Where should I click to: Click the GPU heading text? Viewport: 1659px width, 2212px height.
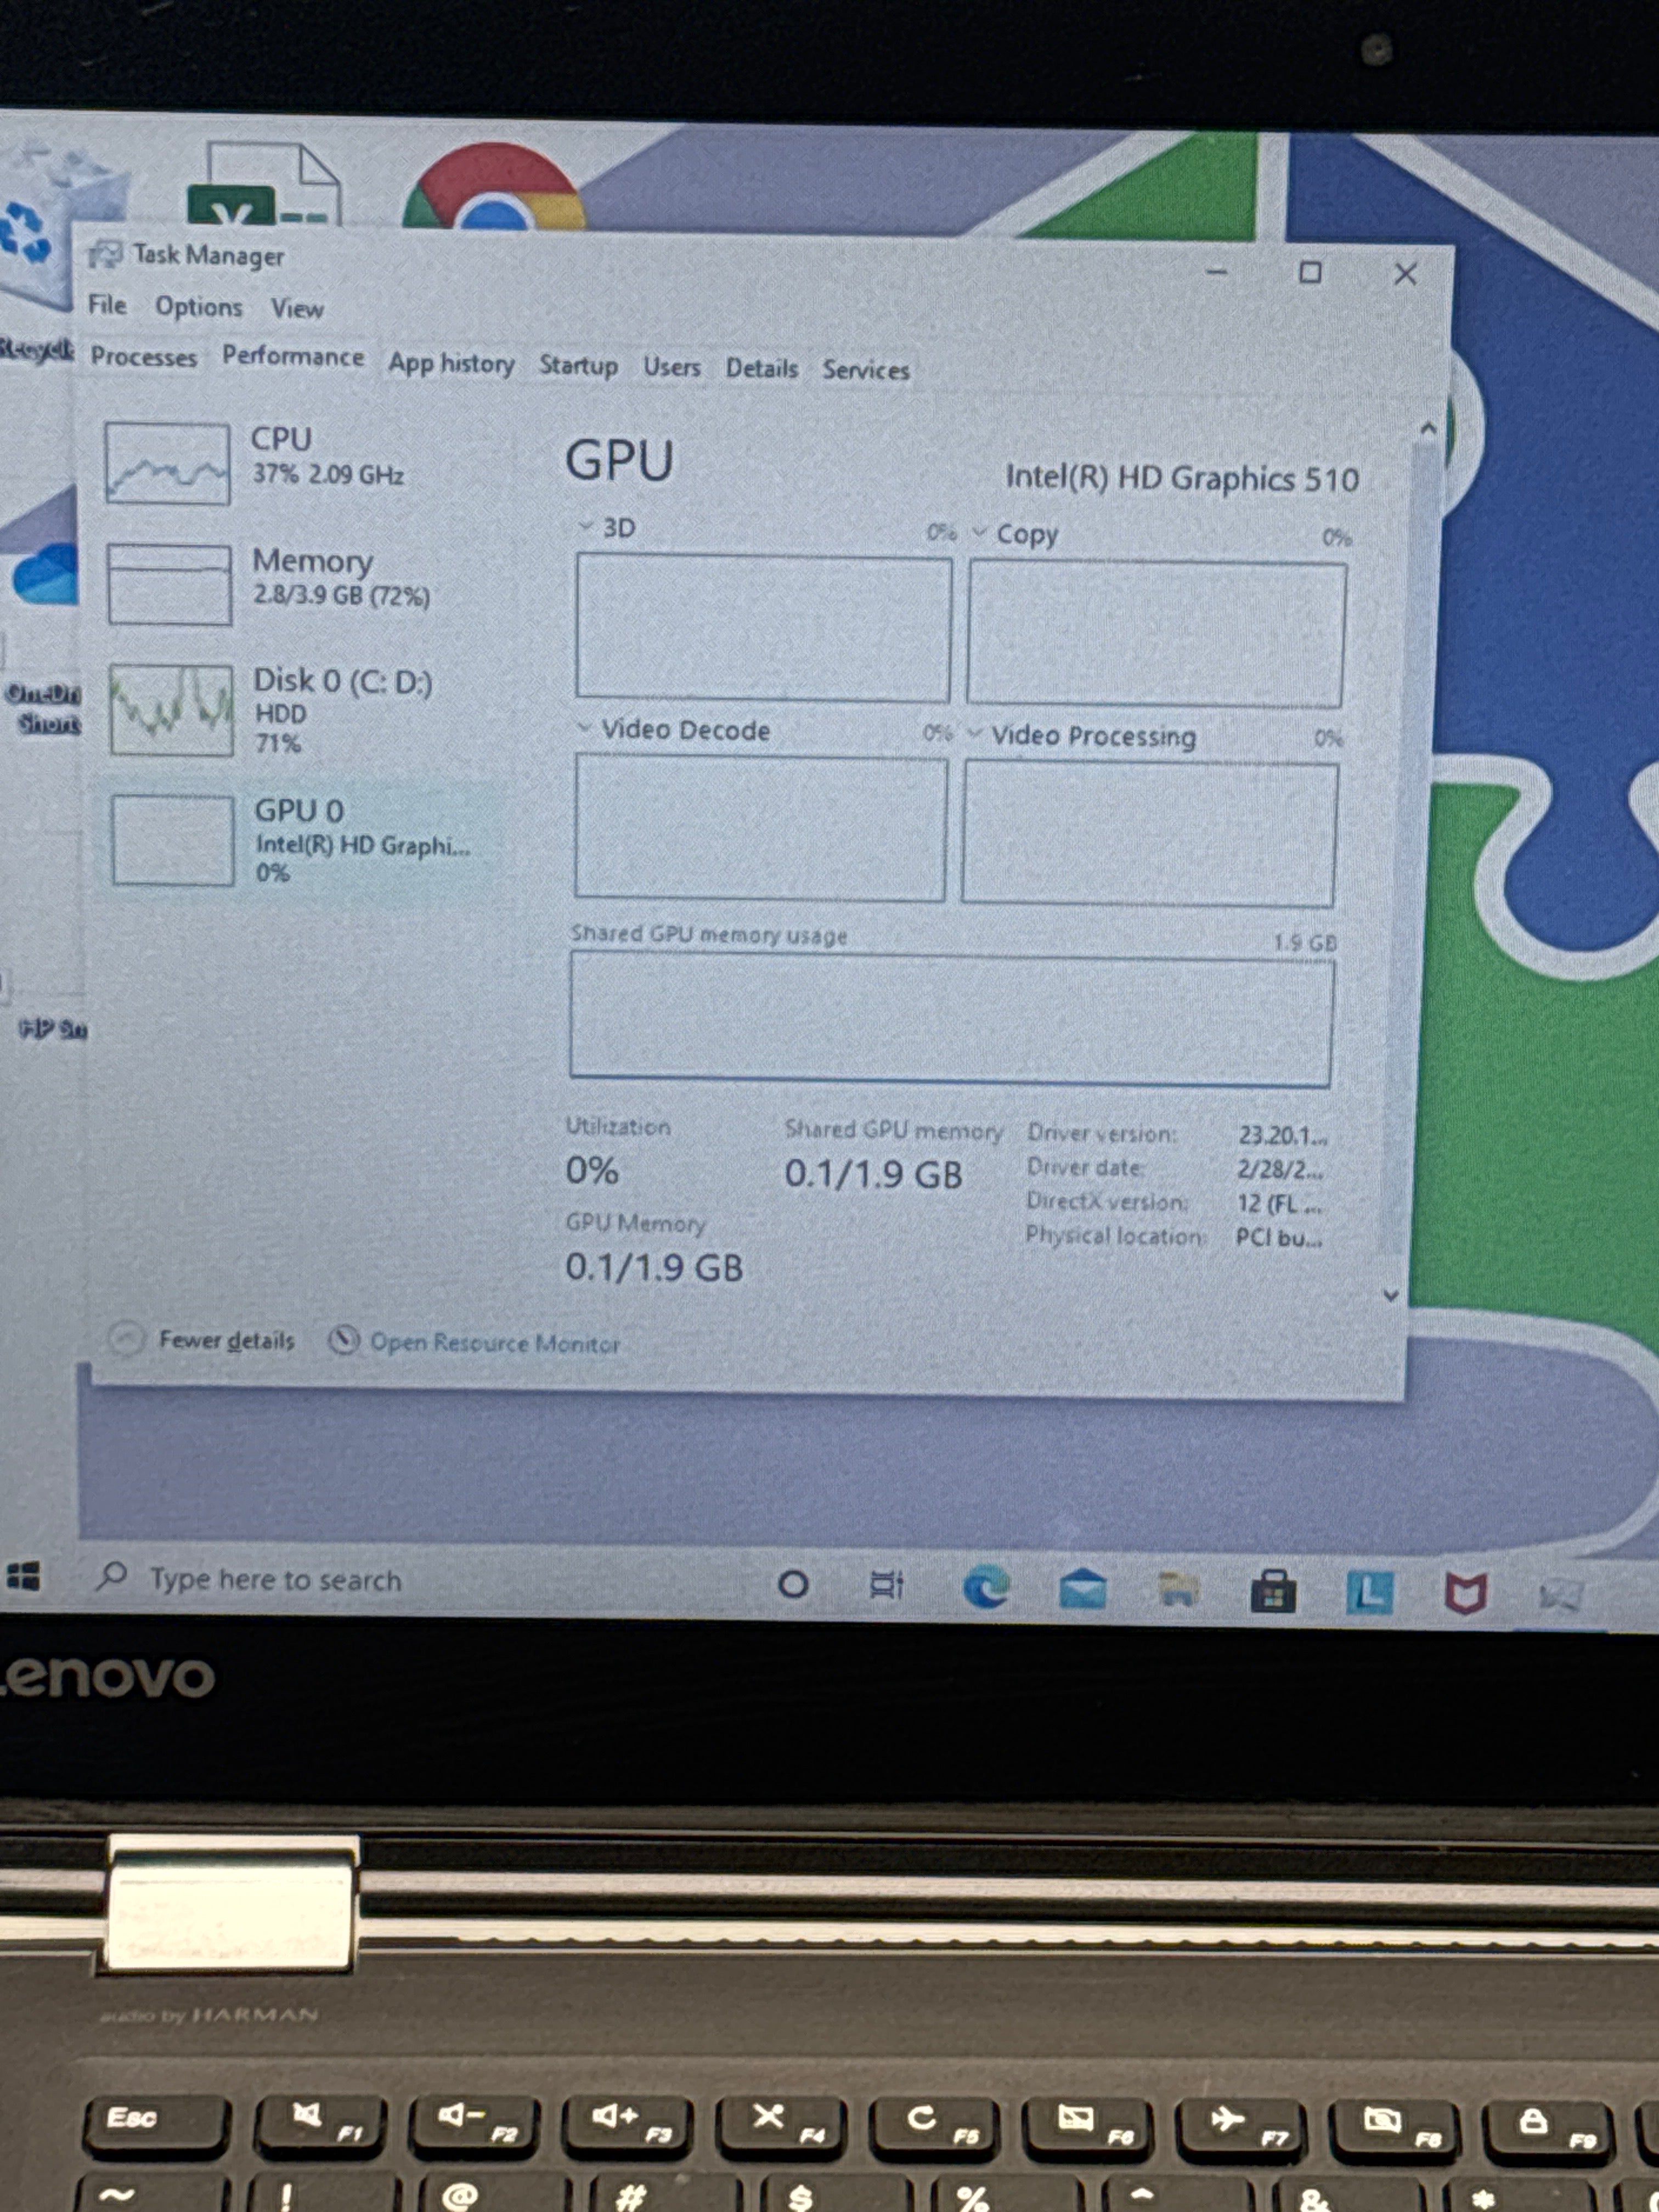[619, 460]
